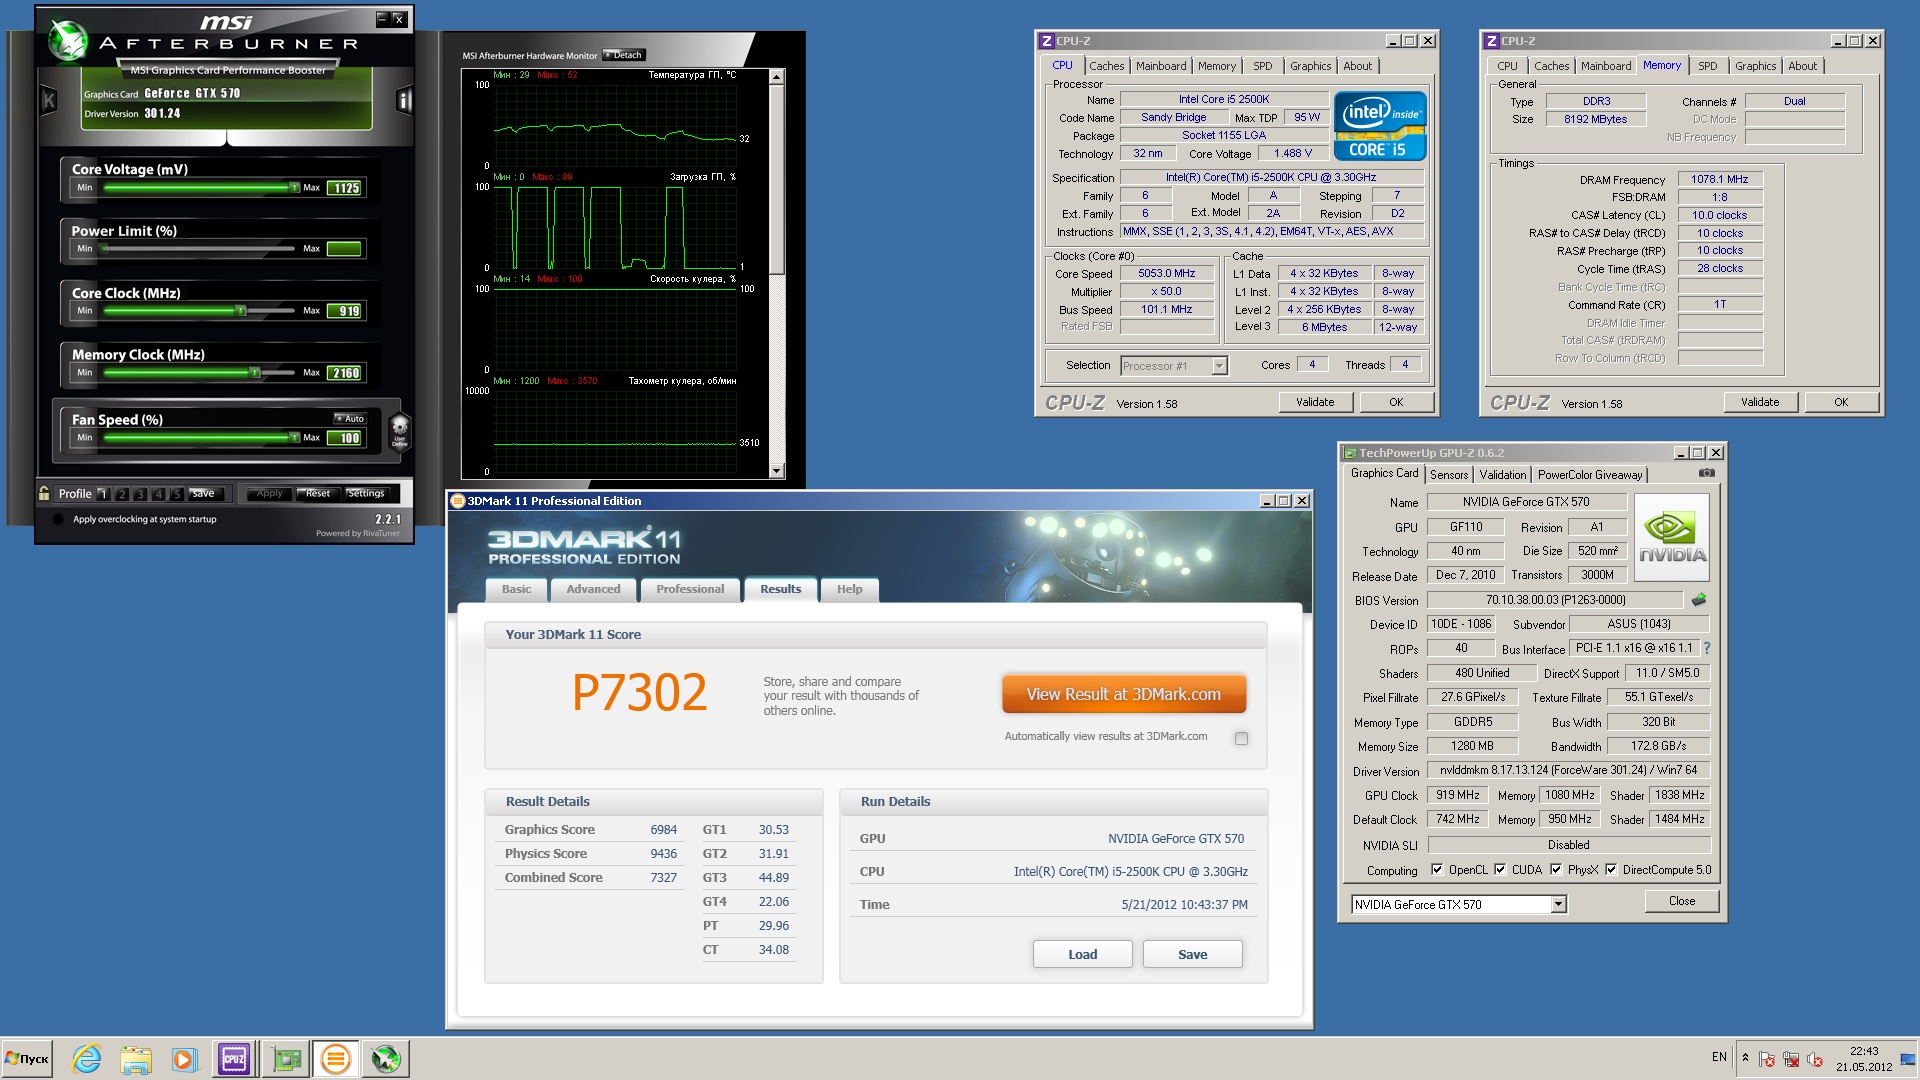The width and height of the screenshot is (1920, 1080).
Task: Toggle automatic viewing of results at 3DMark.com
Action: pyautogui.click(x=1241, y=738)
